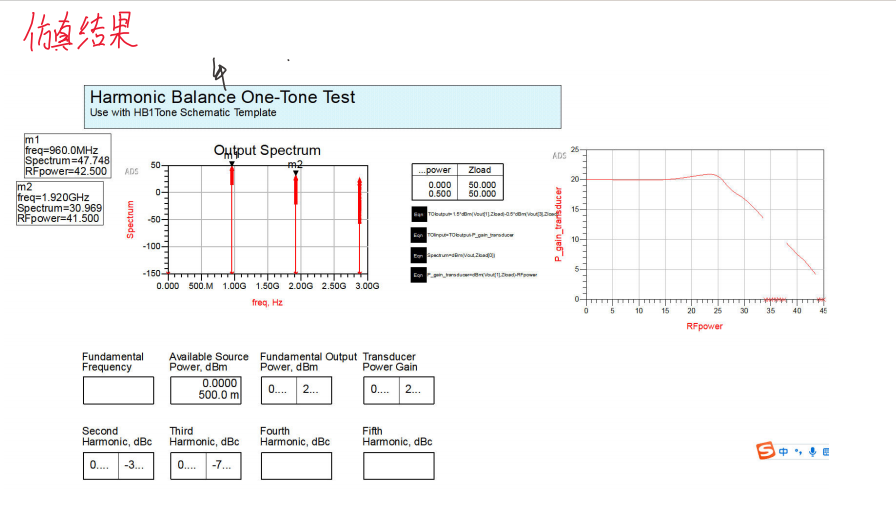896x520 pixels.
Task: Click the Fundamental Output Power, dBm label
Action: 308,362
